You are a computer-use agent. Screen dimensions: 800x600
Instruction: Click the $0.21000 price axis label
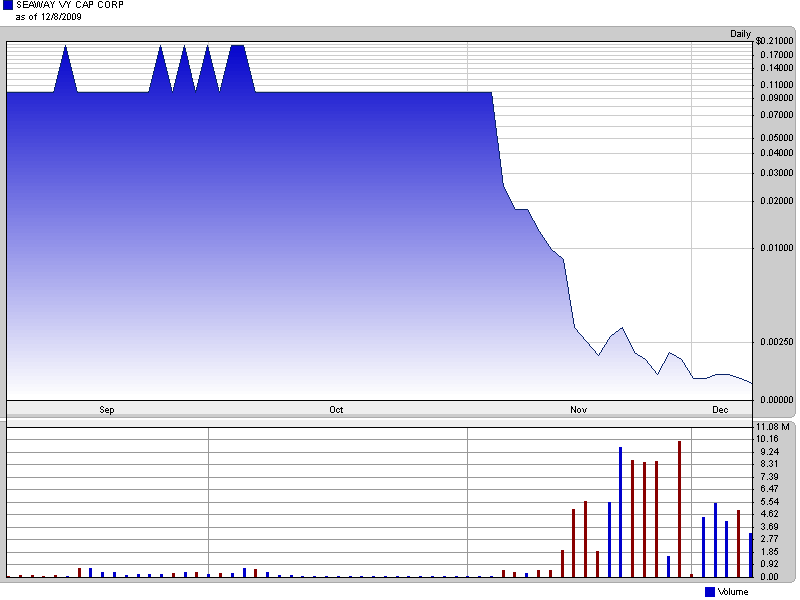tap(774, 41)
